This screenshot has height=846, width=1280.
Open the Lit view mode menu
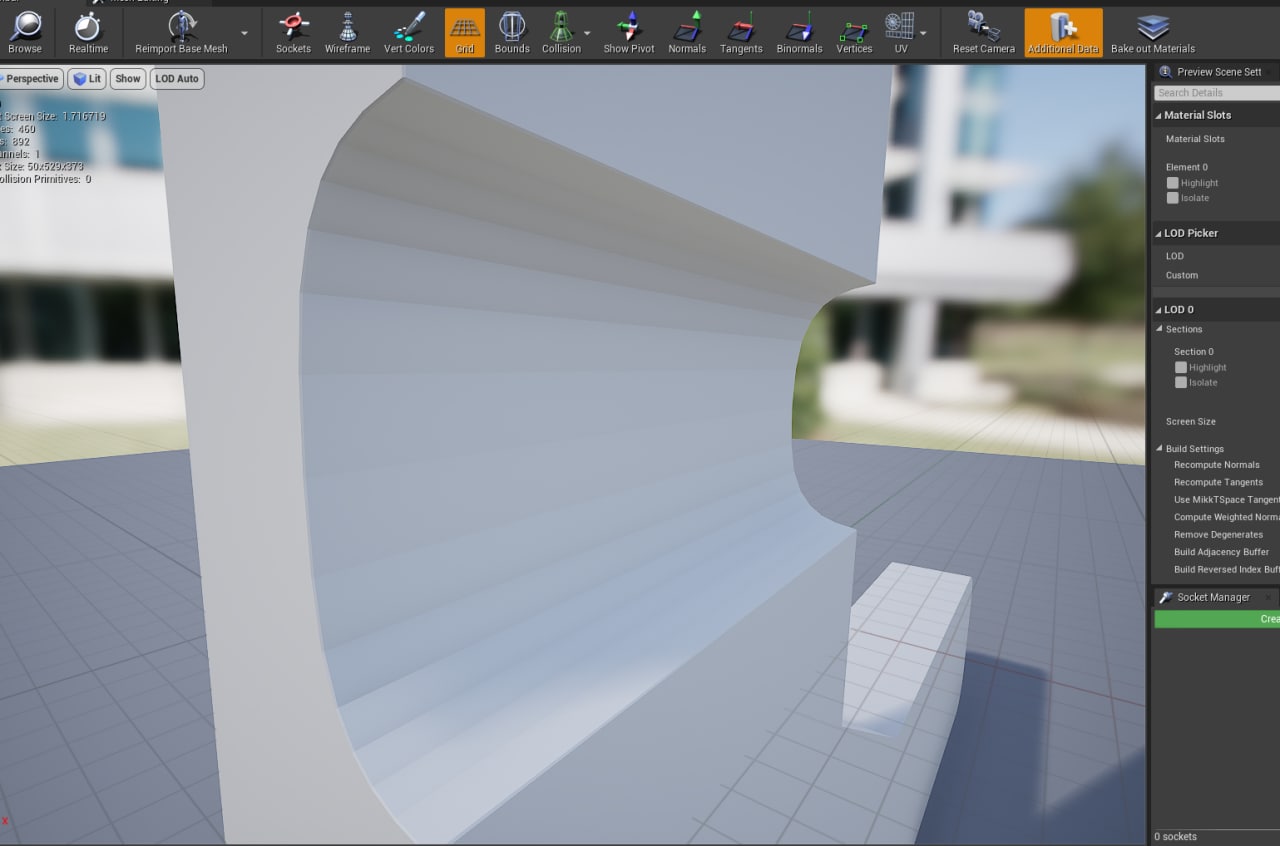pyautogui.click(x=87, y=79)
